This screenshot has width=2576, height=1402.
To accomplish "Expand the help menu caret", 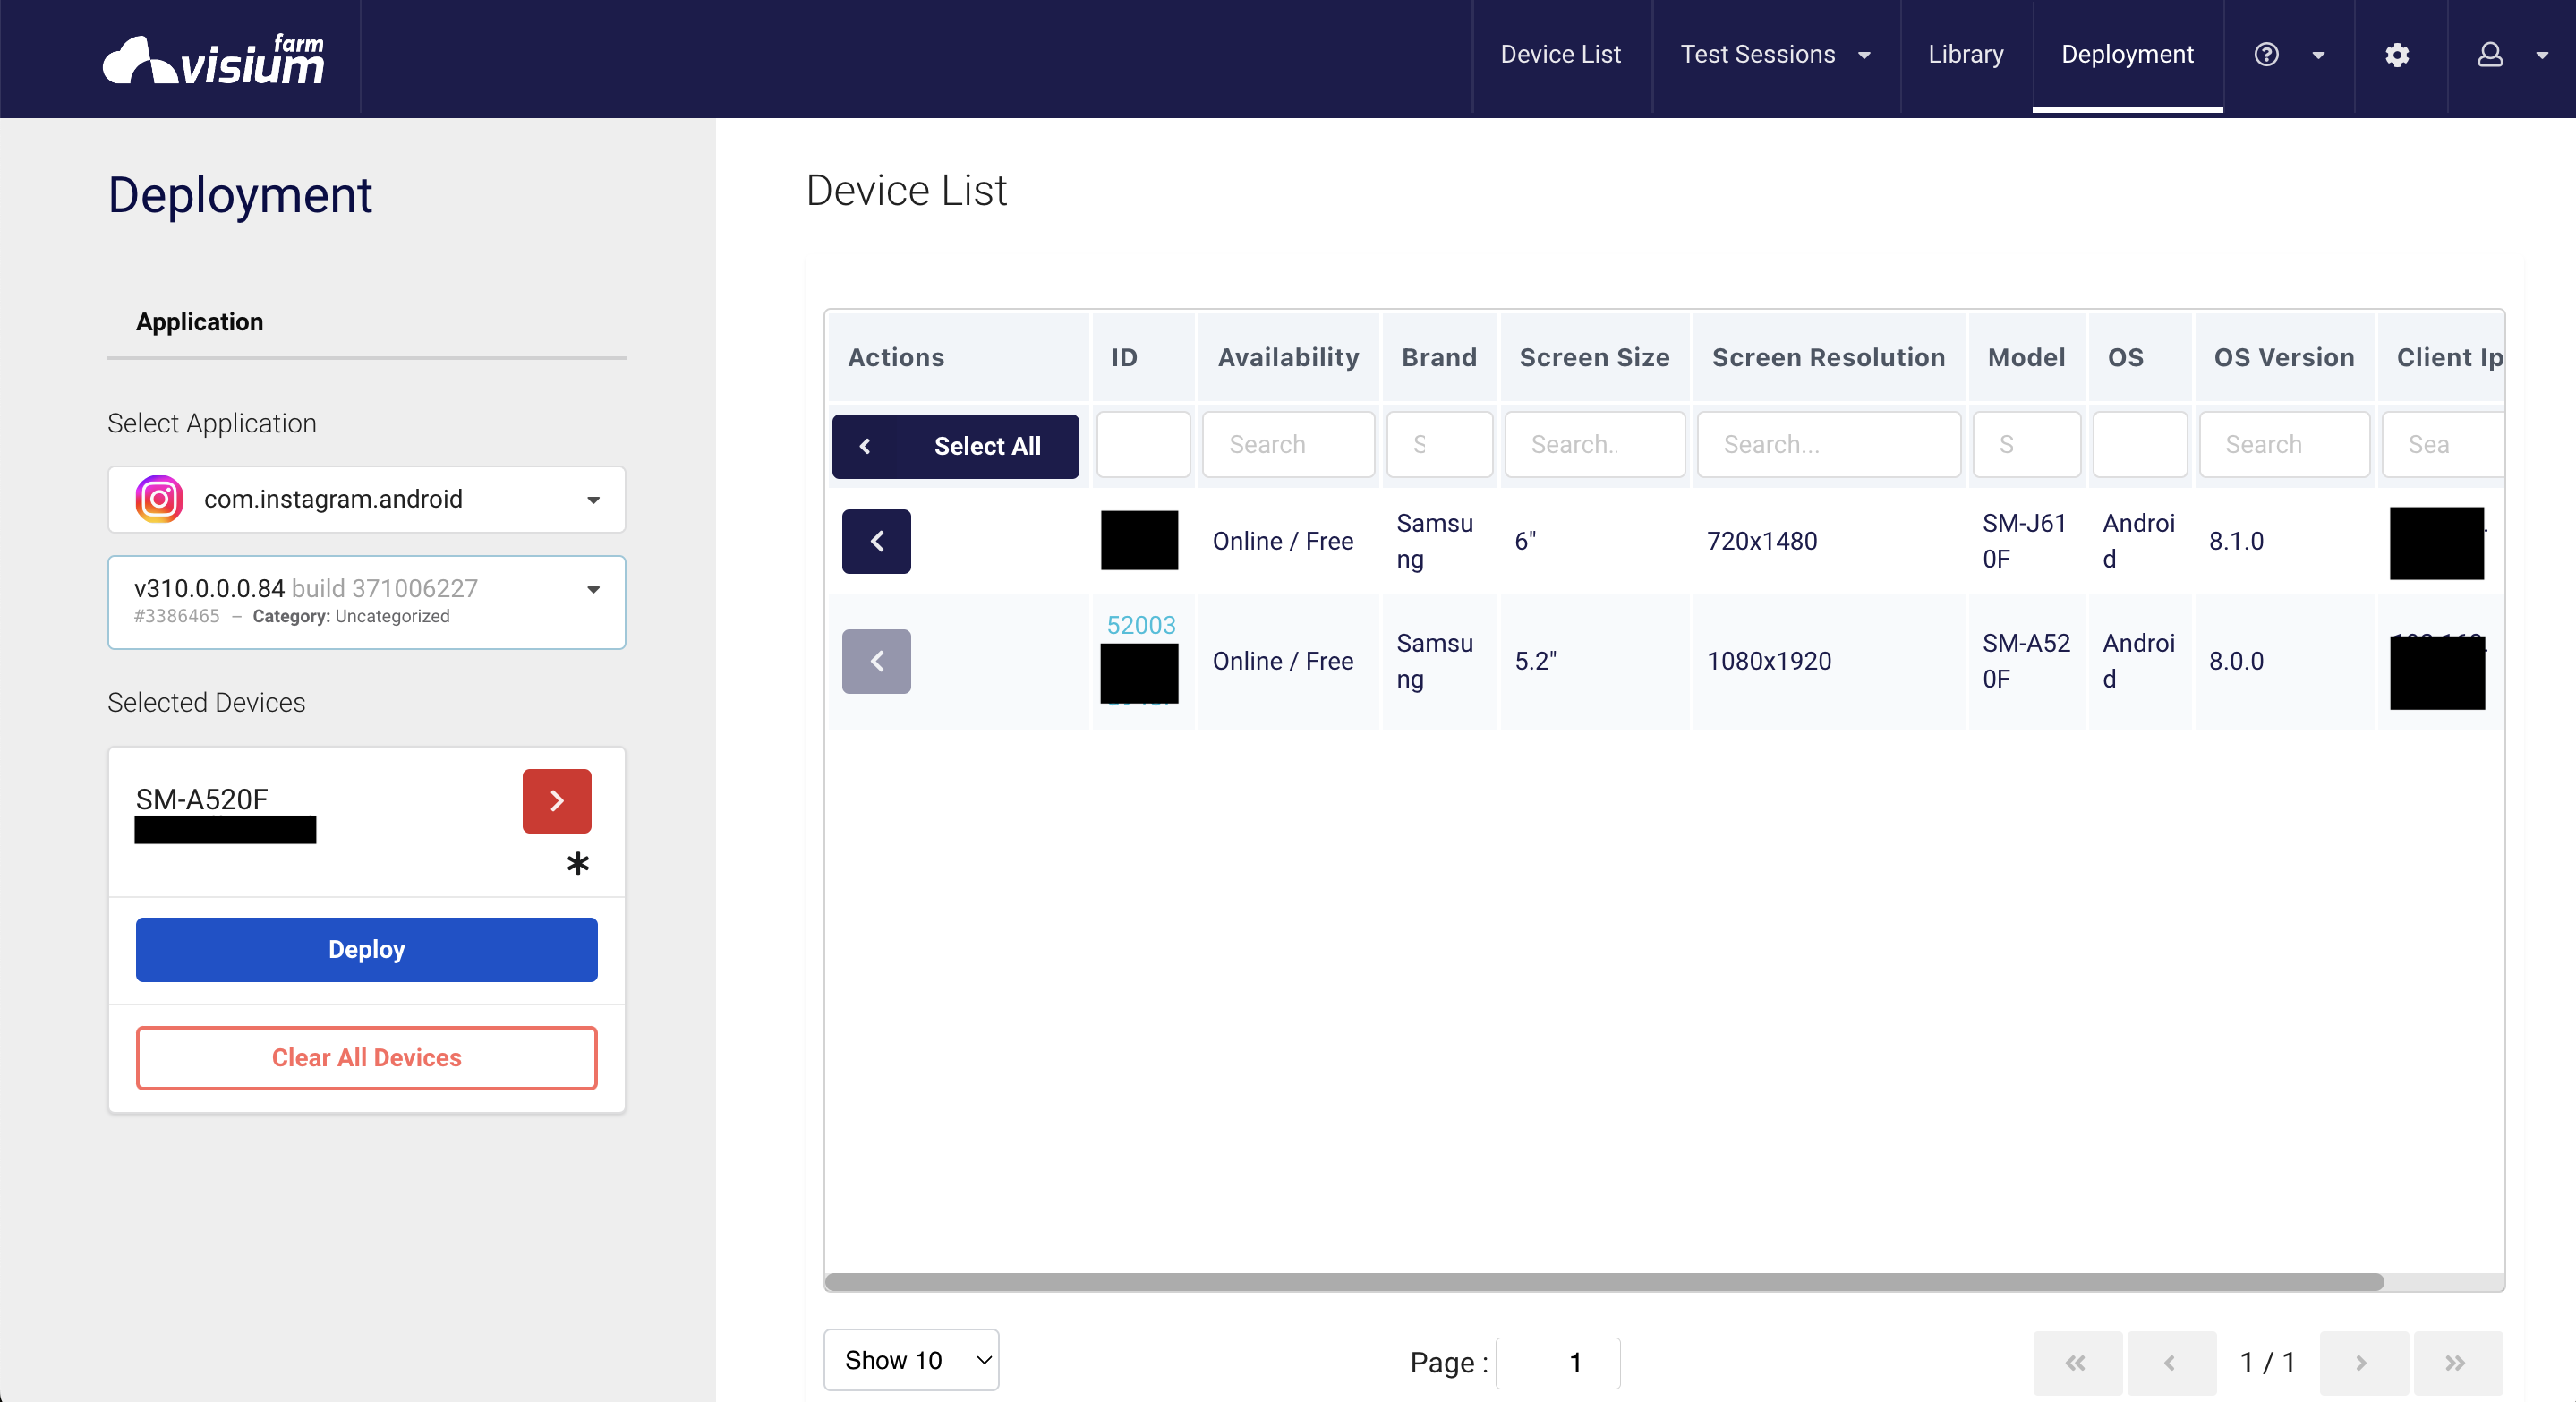I will pyautogui.click(x=2318, y=55).
